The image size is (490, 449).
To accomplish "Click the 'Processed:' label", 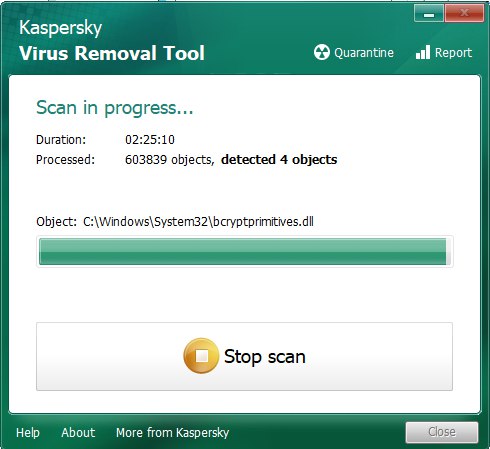I will (65, 160).
